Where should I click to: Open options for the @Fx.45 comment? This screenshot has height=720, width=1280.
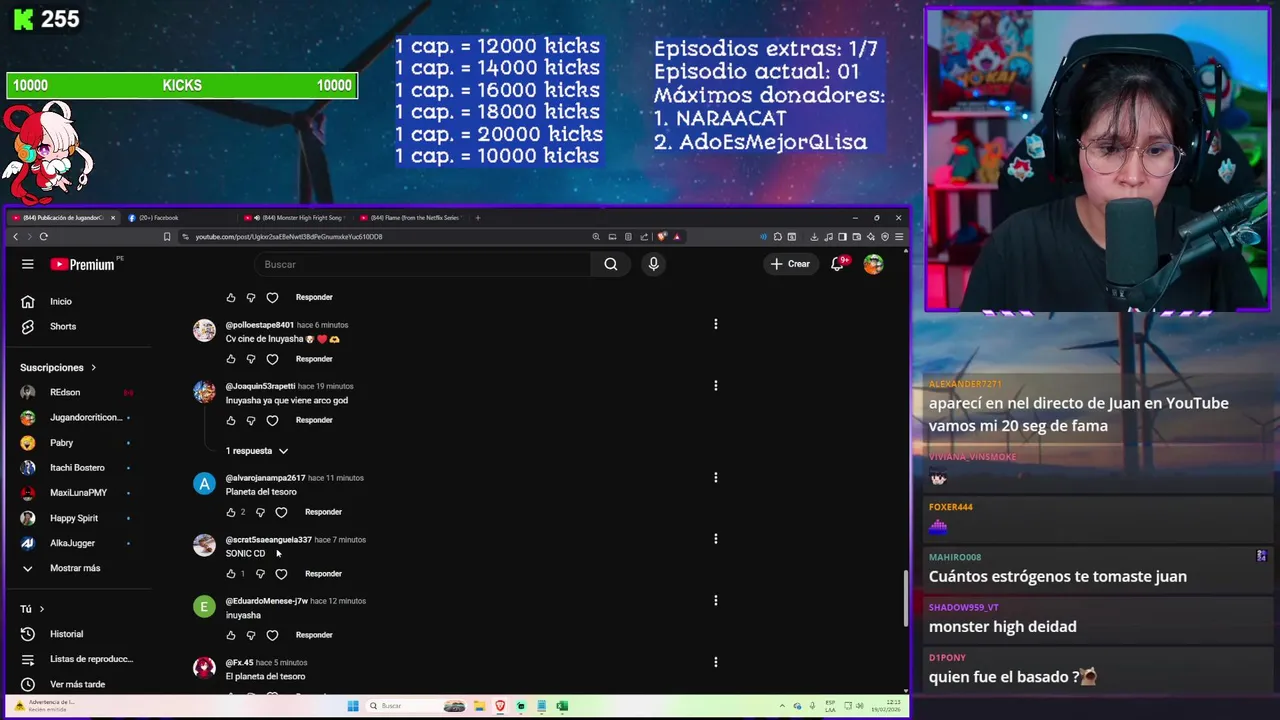coord(715,662)
